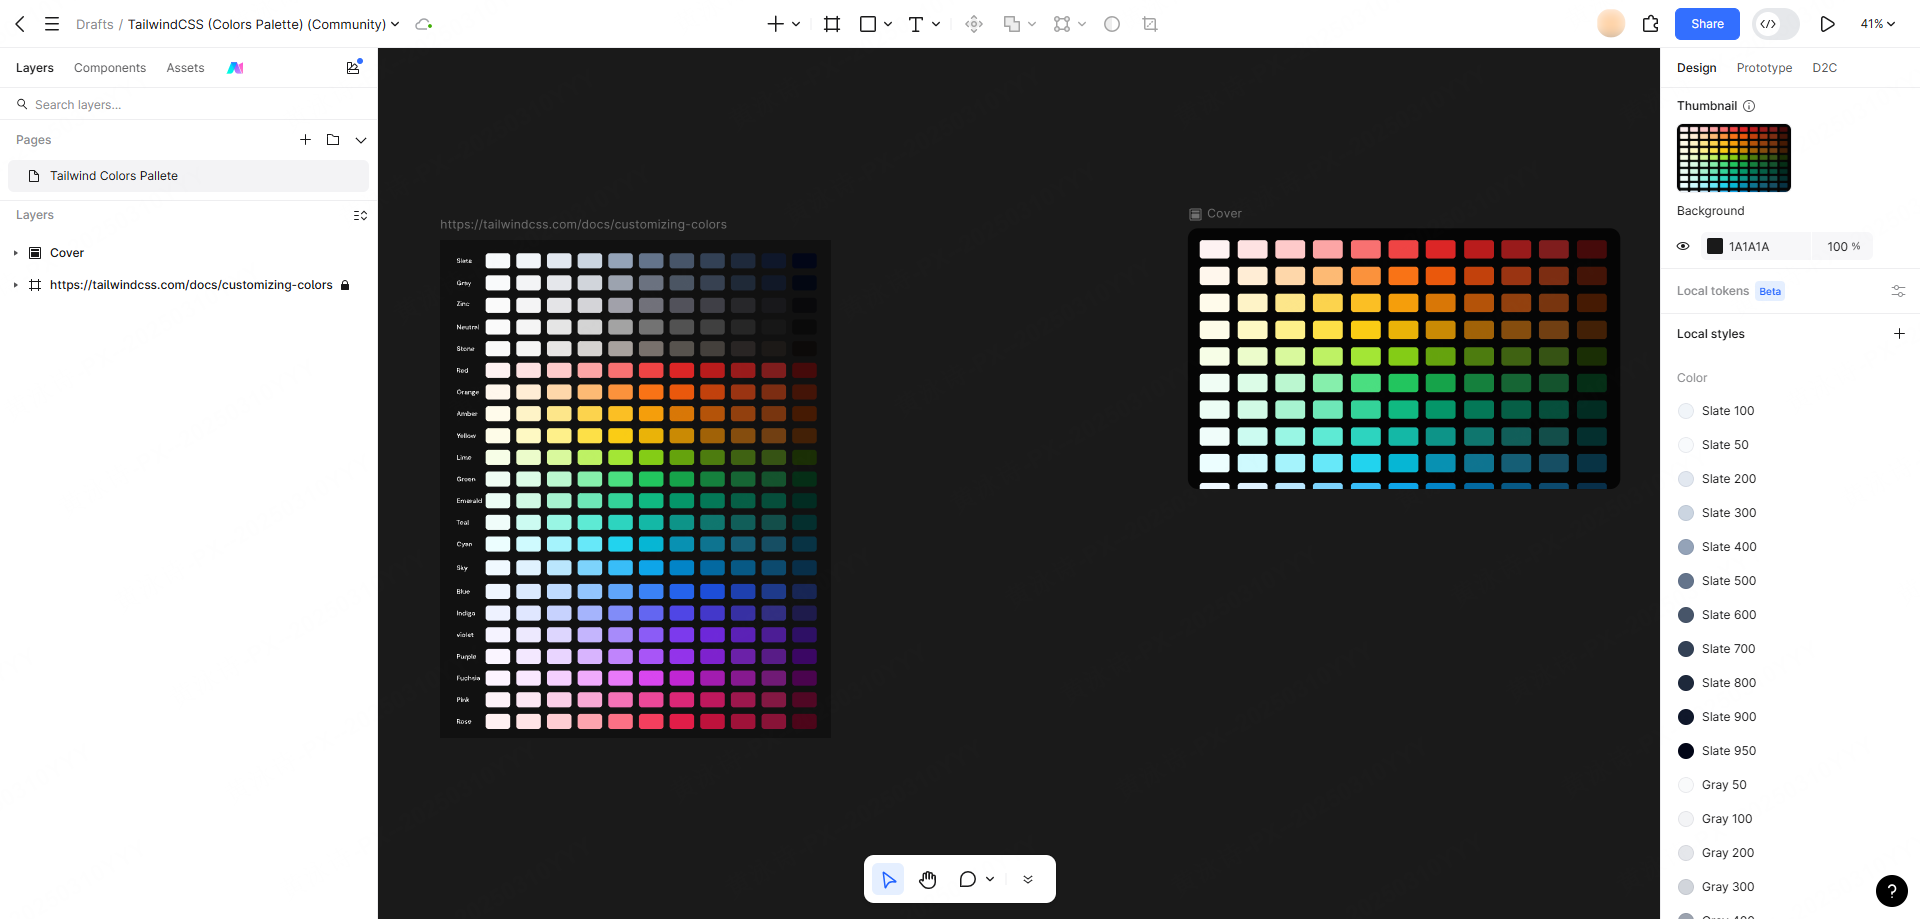Click the Share button
1920x919 pixels.
pos(1707,24)
